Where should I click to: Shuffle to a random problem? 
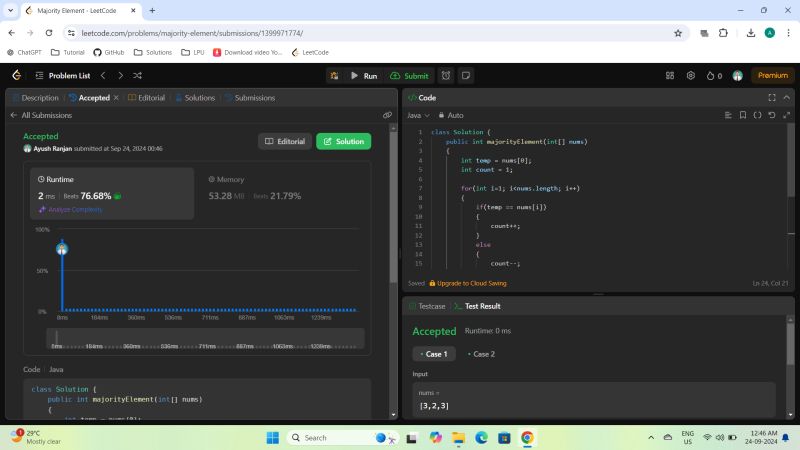[x=137, y=75]
